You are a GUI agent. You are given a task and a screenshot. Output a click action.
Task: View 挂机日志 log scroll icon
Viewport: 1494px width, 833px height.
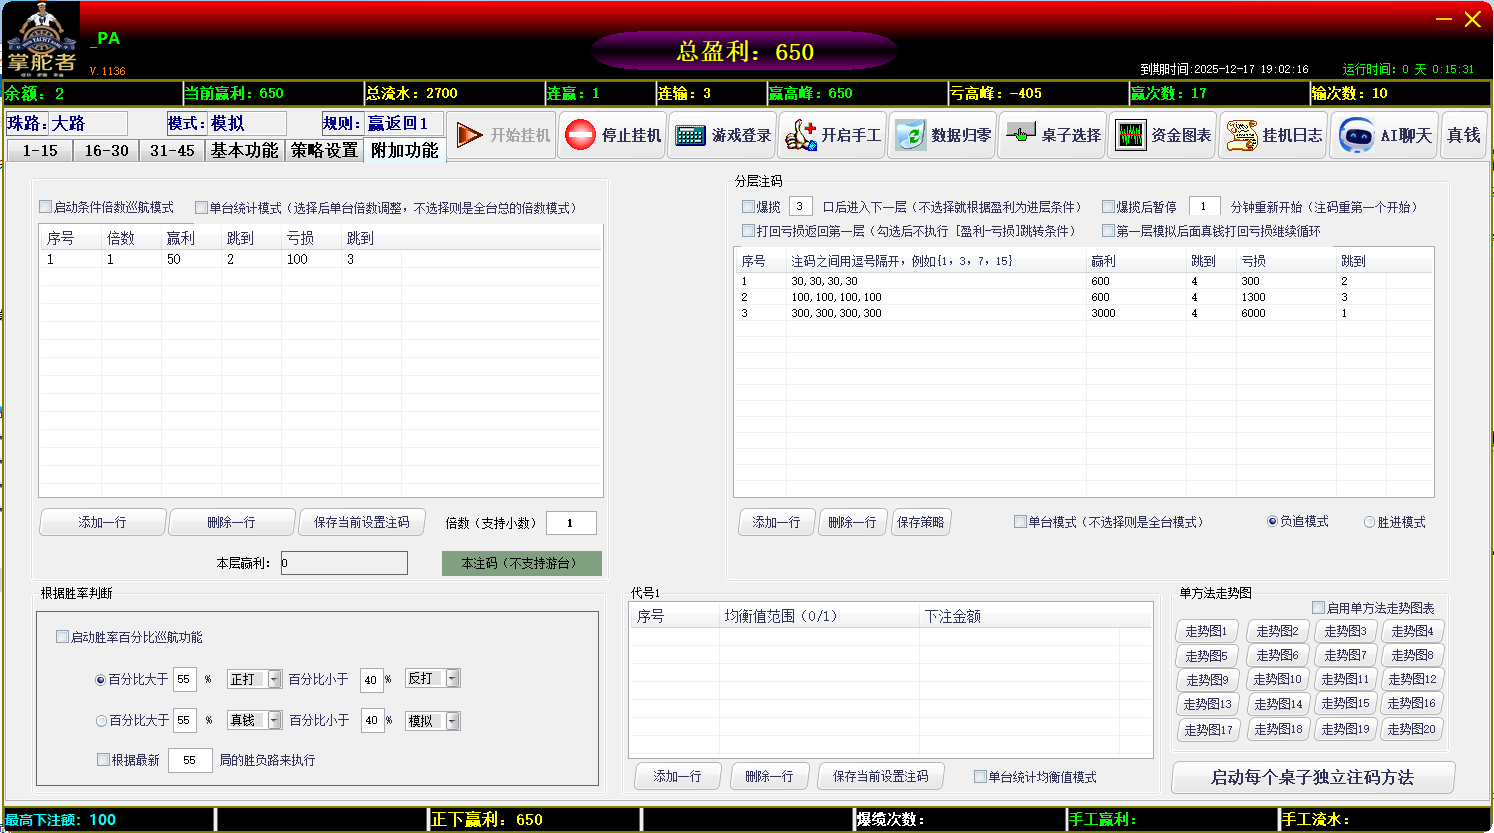(1241, 135)
